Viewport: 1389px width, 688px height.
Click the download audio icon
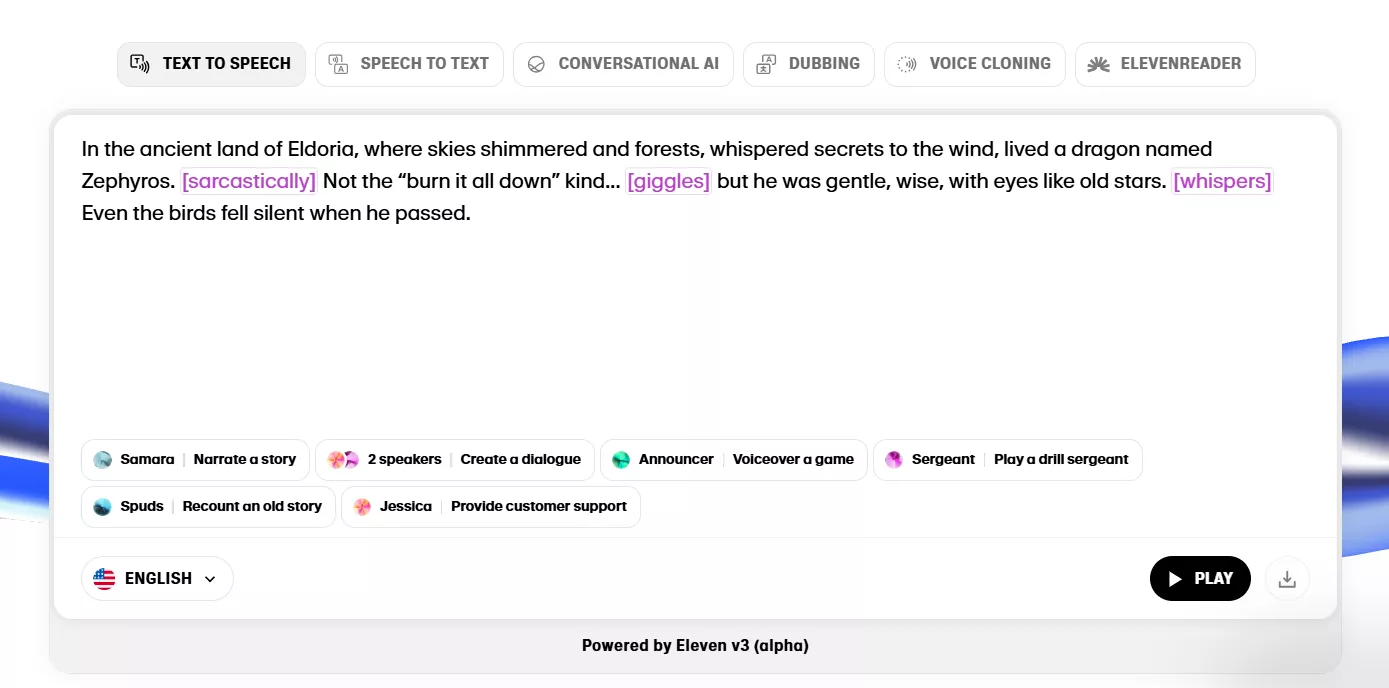click(x=1287, y=579)
